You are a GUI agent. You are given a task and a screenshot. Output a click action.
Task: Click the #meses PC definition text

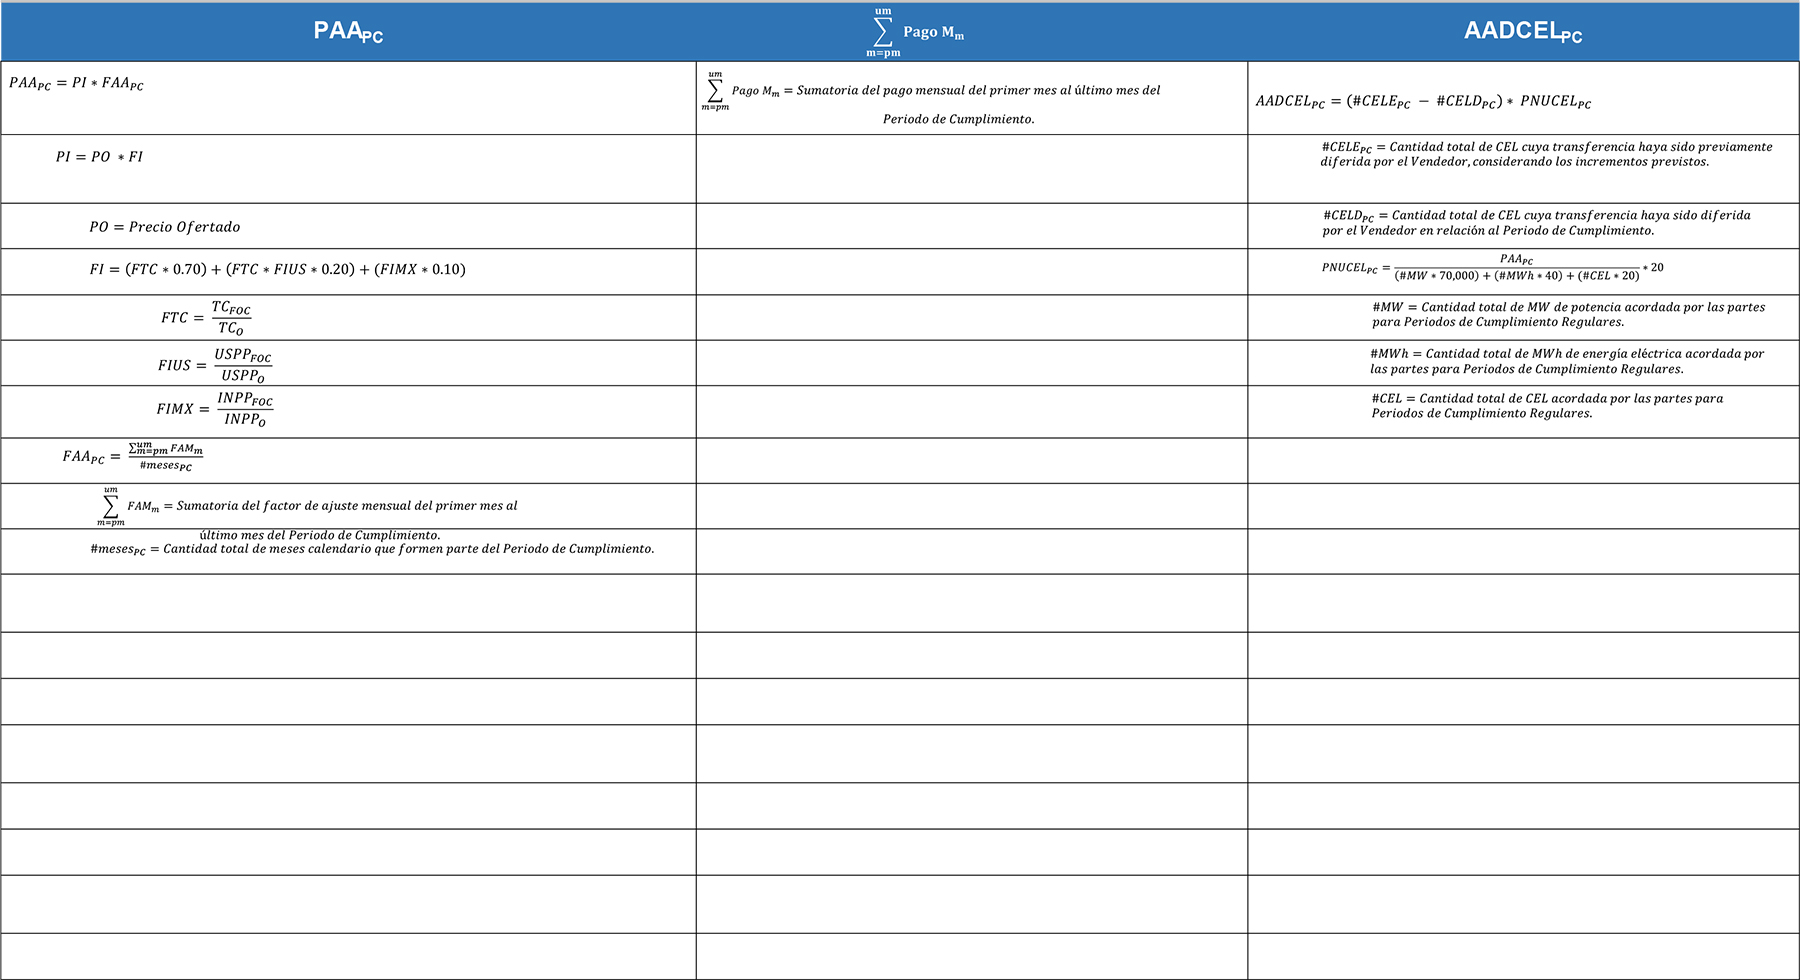pos(372,549)
